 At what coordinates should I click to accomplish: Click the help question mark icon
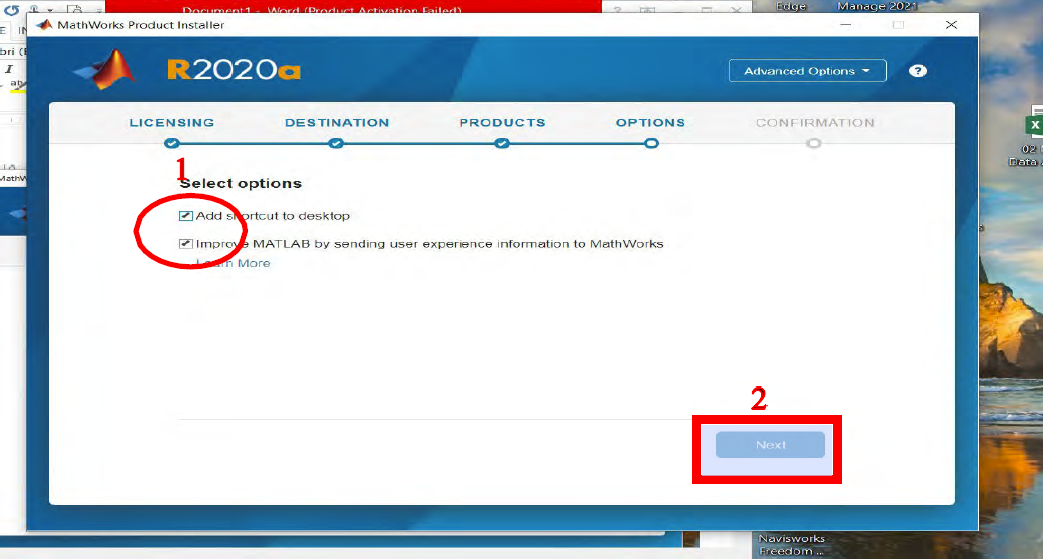(918, 71)
